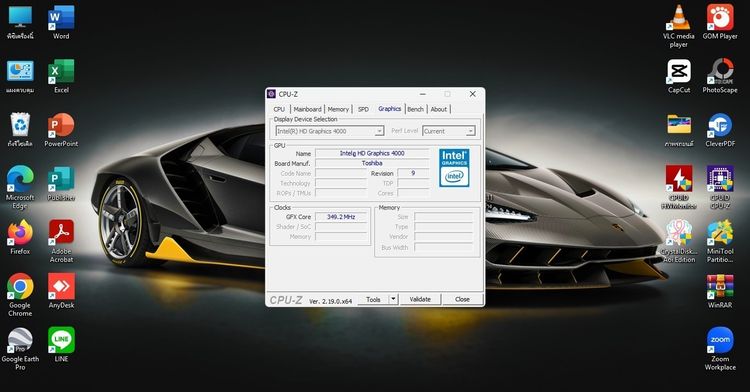Switch to the About tab

click(439, 109)
